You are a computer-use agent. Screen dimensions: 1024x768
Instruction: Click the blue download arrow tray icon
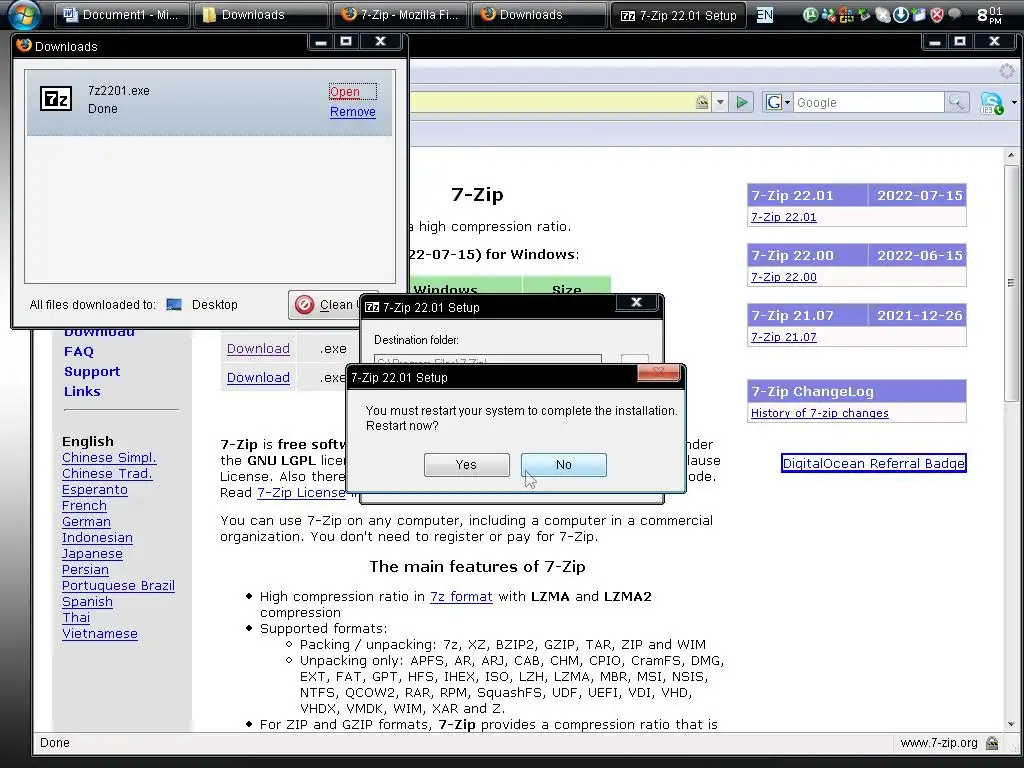click(901, 14)
